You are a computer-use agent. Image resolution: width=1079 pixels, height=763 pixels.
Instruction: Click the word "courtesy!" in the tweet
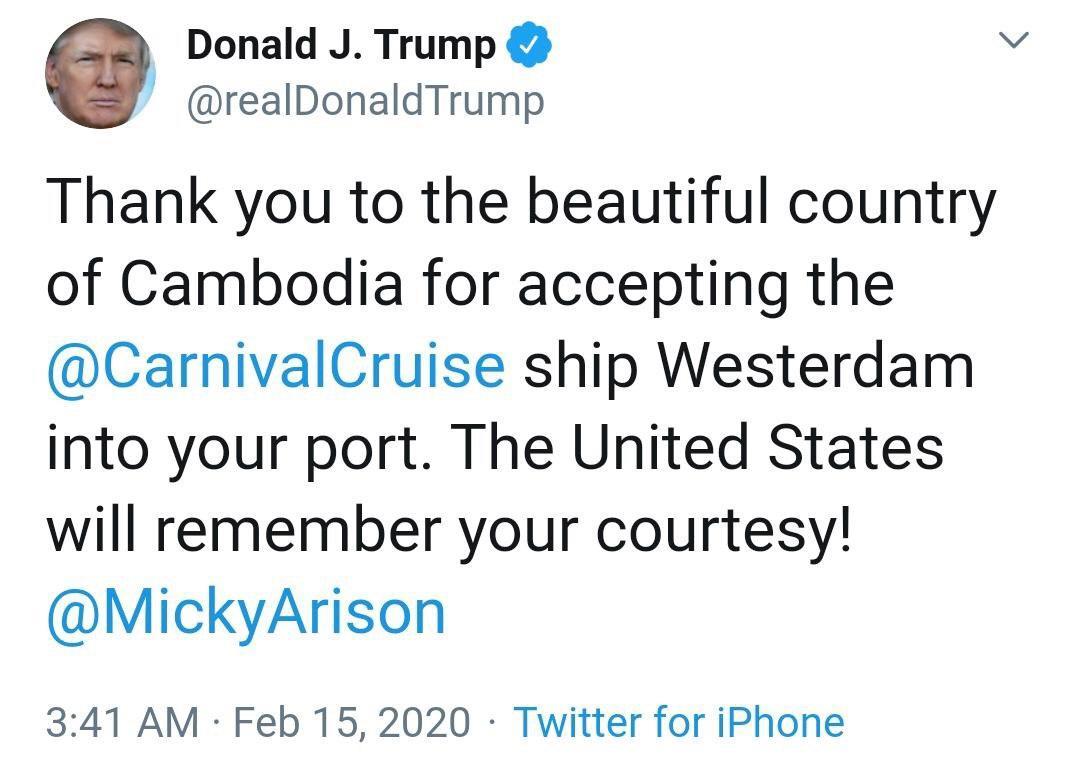[x=724, y=530]
